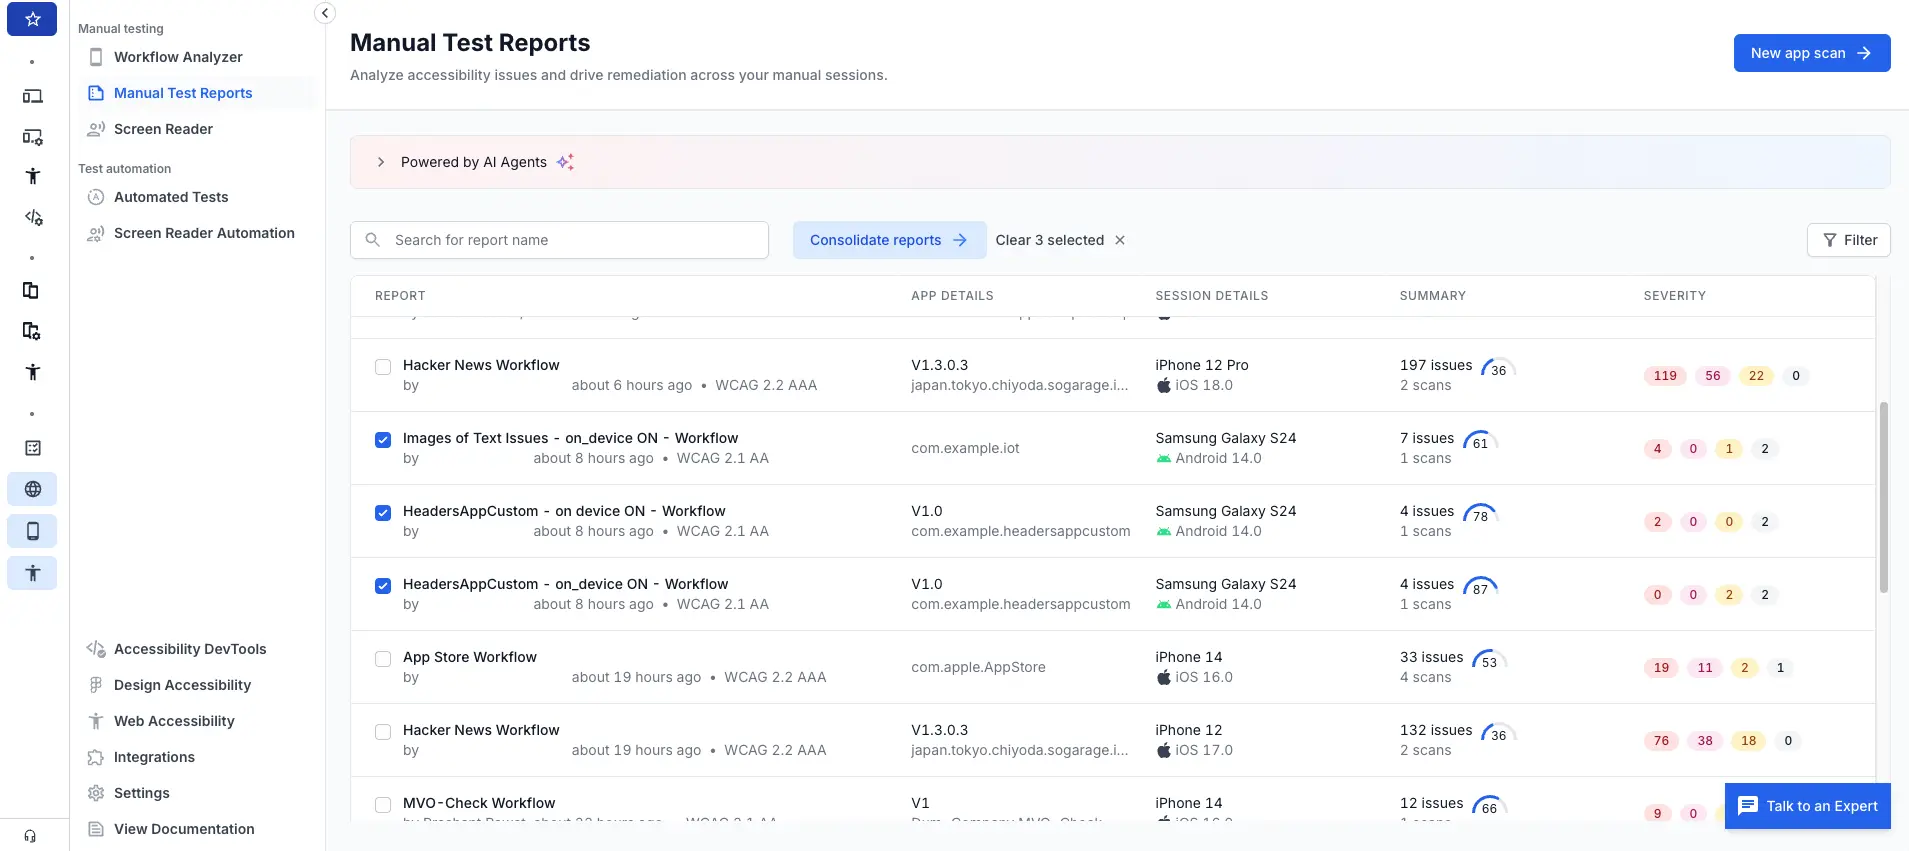Click Talk to an Expert
Screen dimensions: 1909x851
(1807, 806)
